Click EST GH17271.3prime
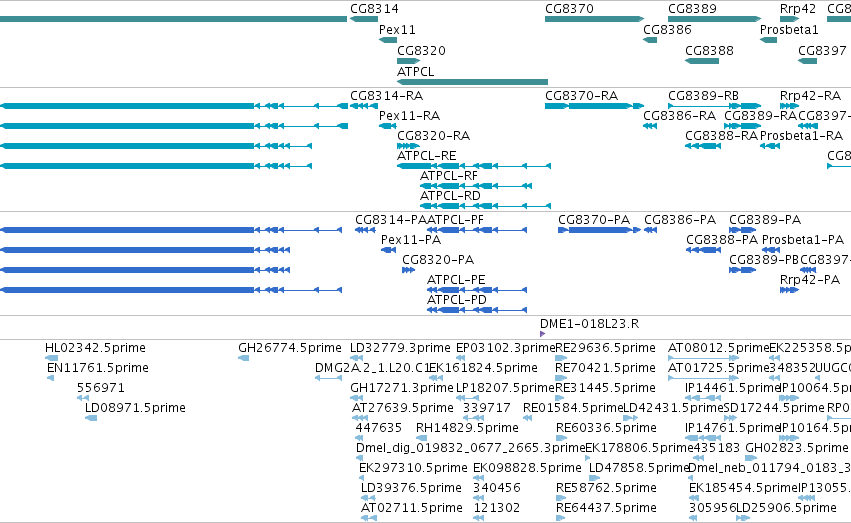 [402, 388]
